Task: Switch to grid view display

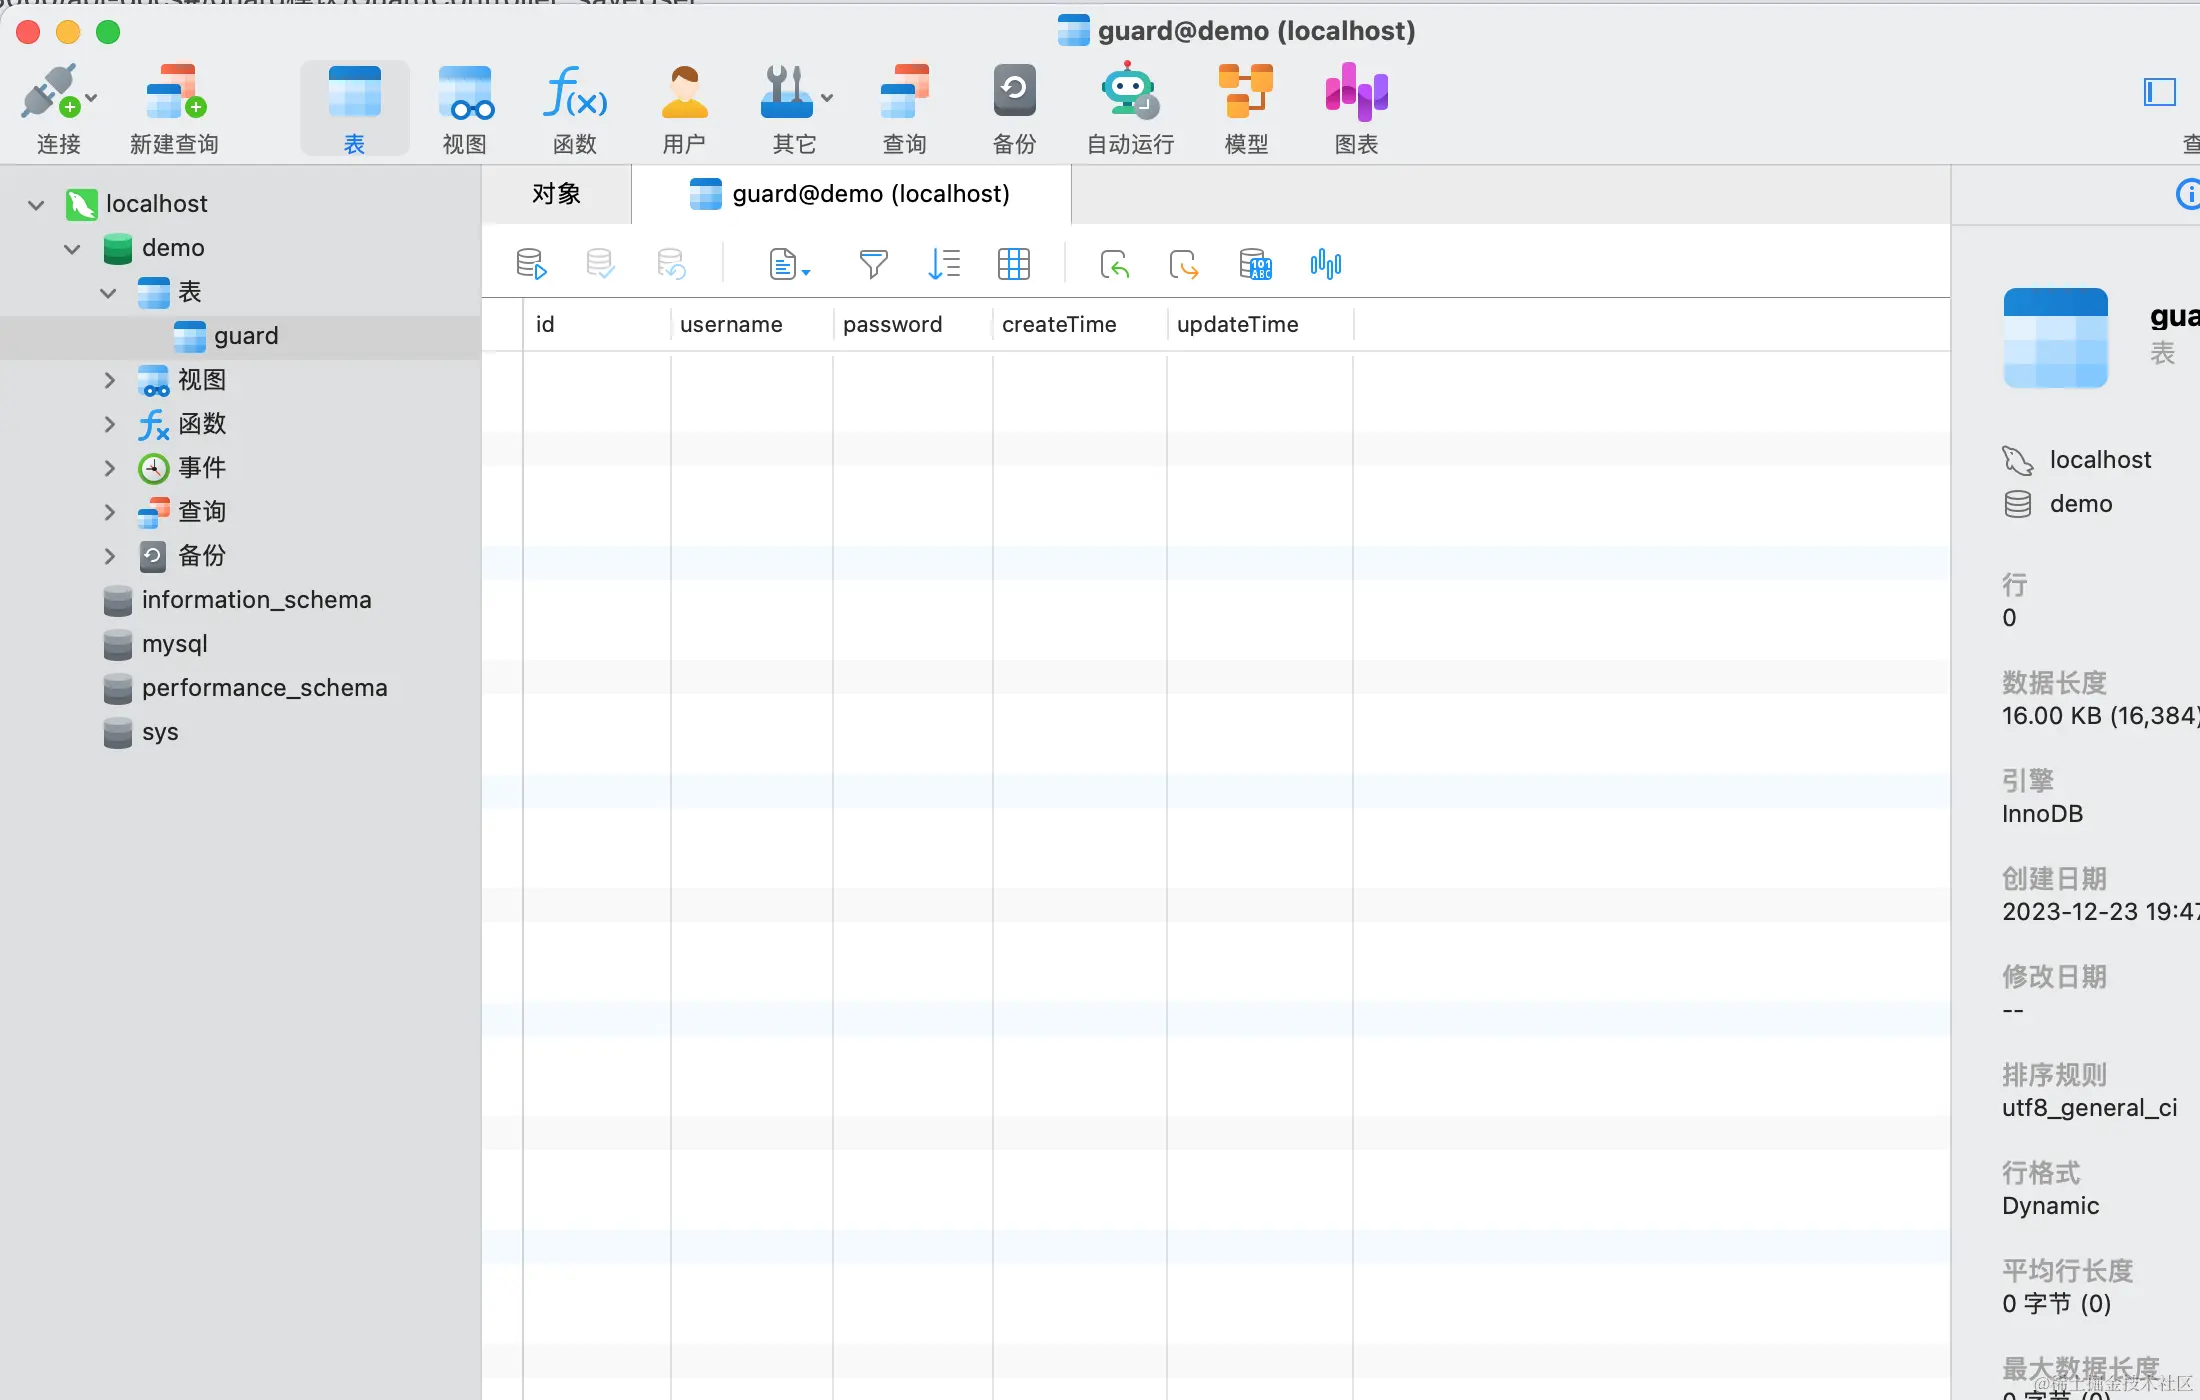Action: 1013,264
